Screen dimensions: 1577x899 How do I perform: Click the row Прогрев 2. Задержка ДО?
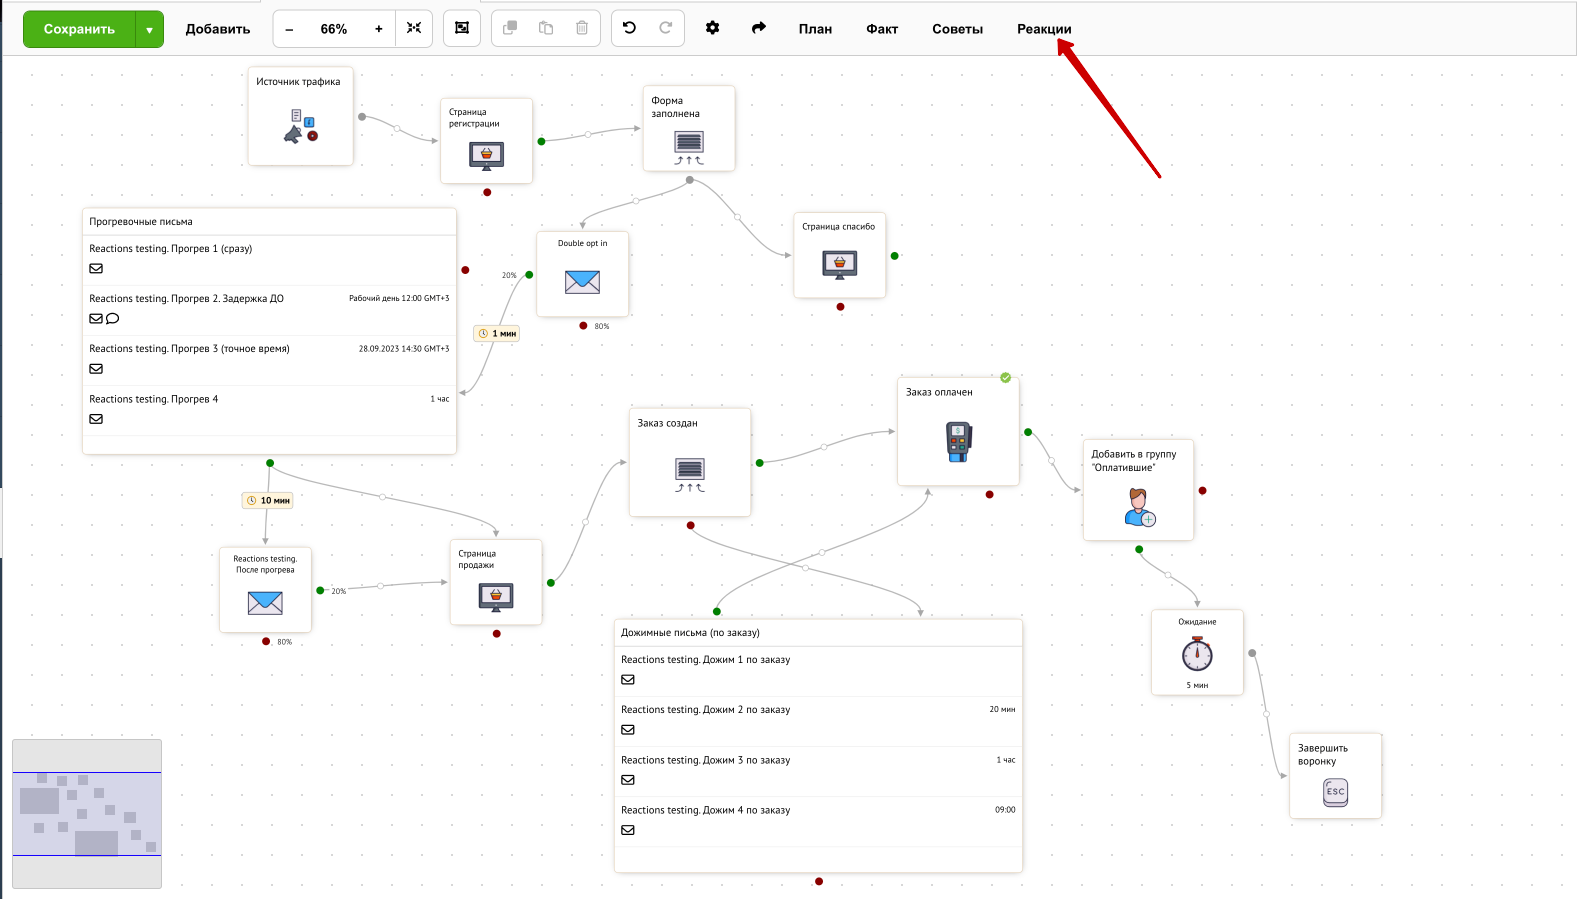coord(269,310)
